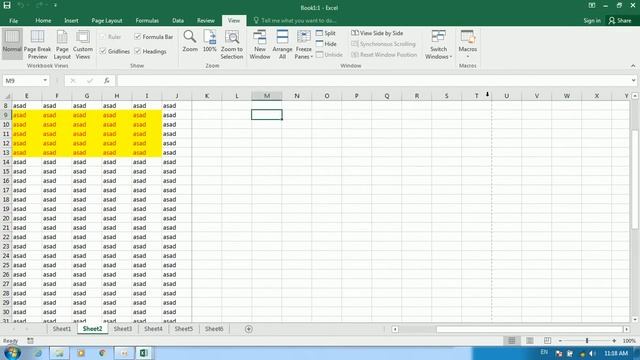Click Page Layout icon in status bar
This screenshot has height=360, width=640.
click(530, 340)
